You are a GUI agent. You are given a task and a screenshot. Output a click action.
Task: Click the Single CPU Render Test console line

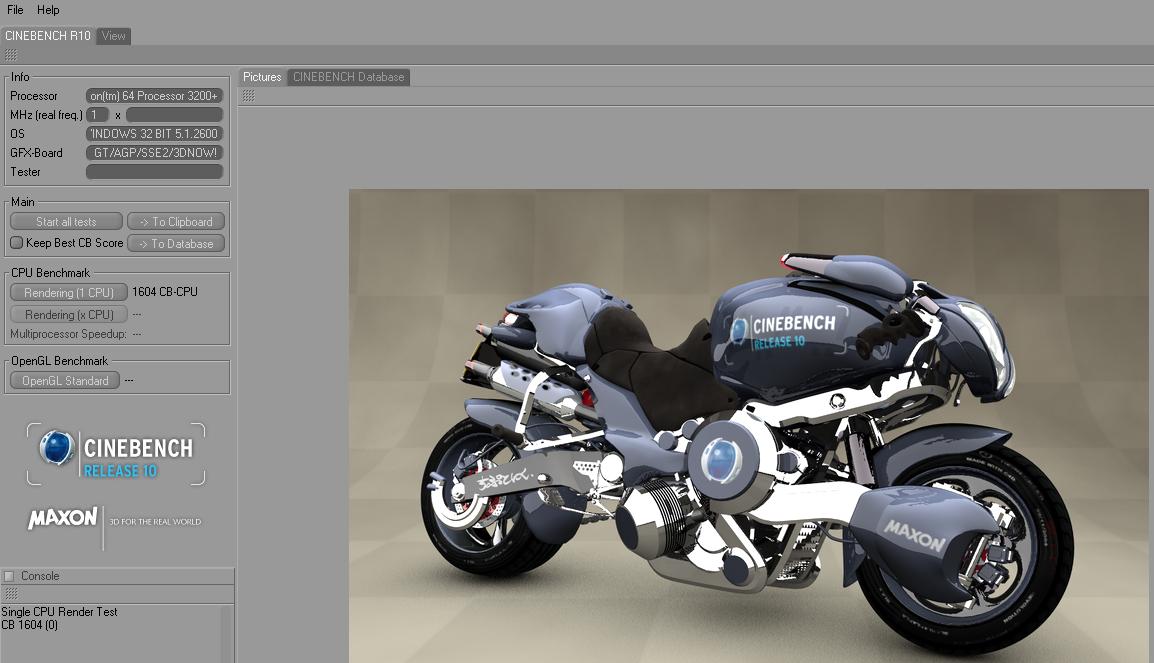(60, 611)
